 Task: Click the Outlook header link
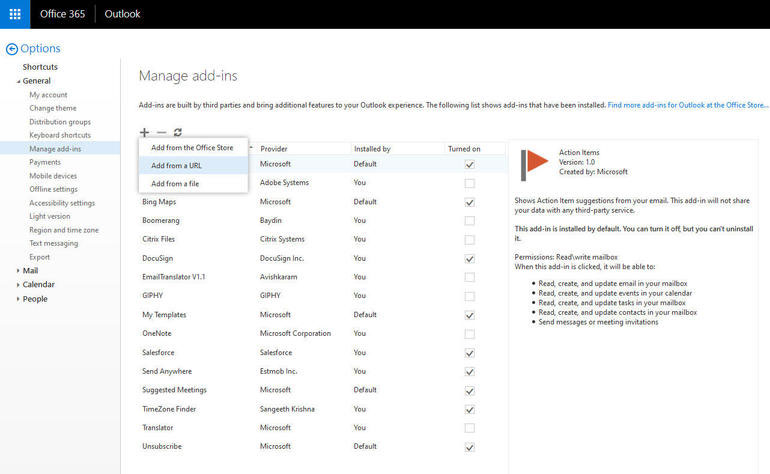[122, 14]
